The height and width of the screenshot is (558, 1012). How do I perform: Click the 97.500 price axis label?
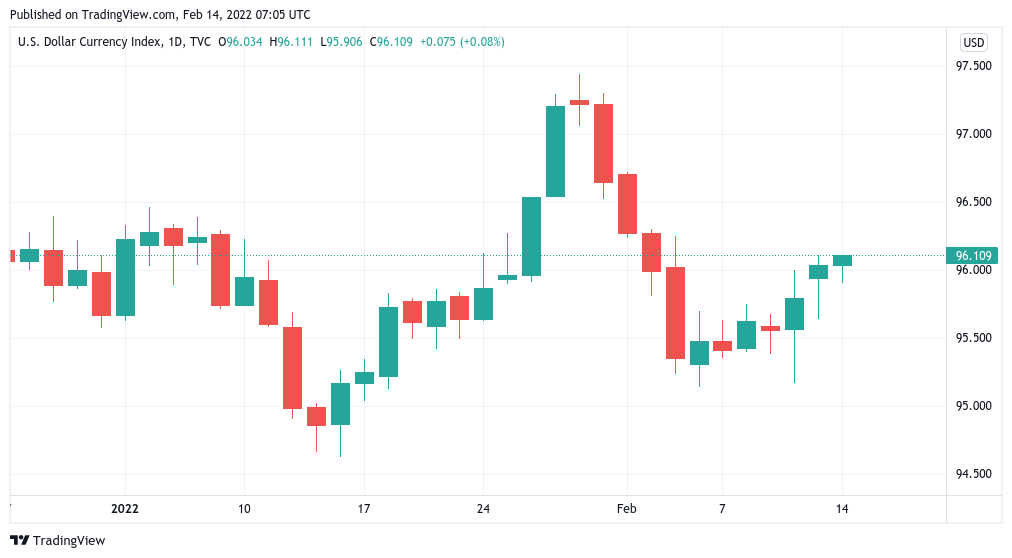973,66
